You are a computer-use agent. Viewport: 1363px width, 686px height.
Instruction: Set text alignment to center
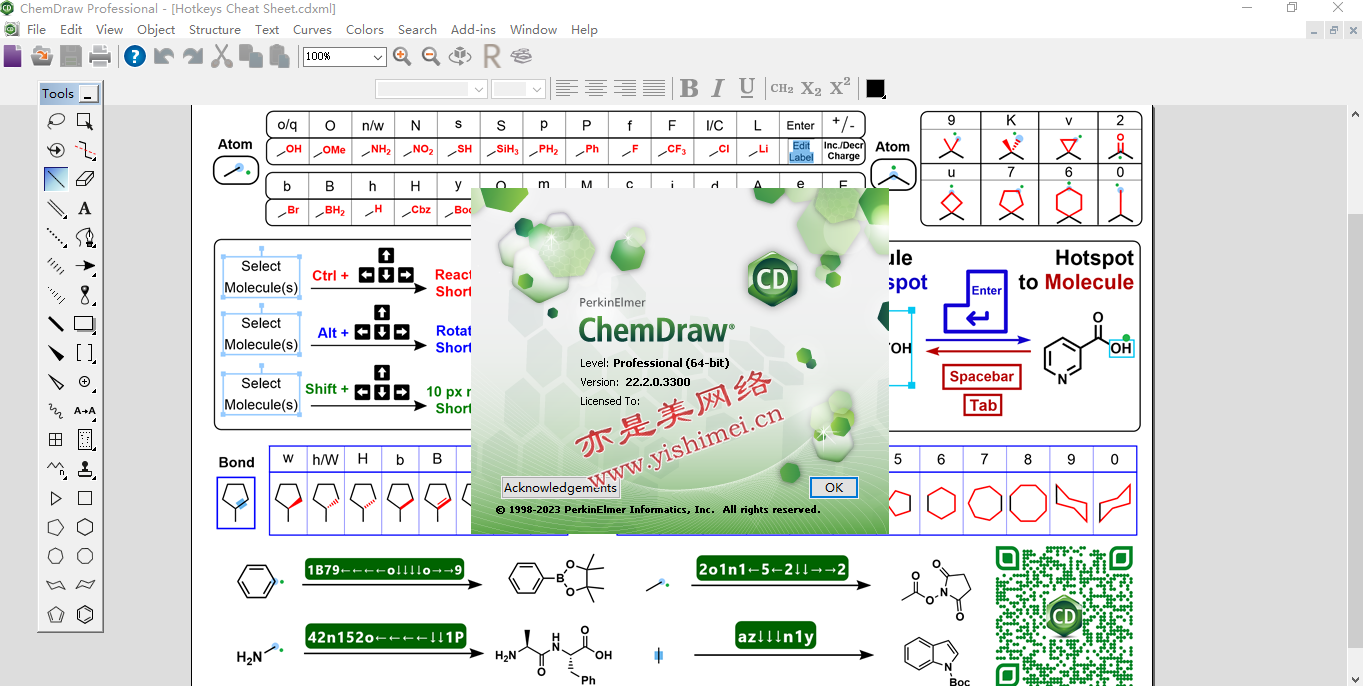coord(596,88)
